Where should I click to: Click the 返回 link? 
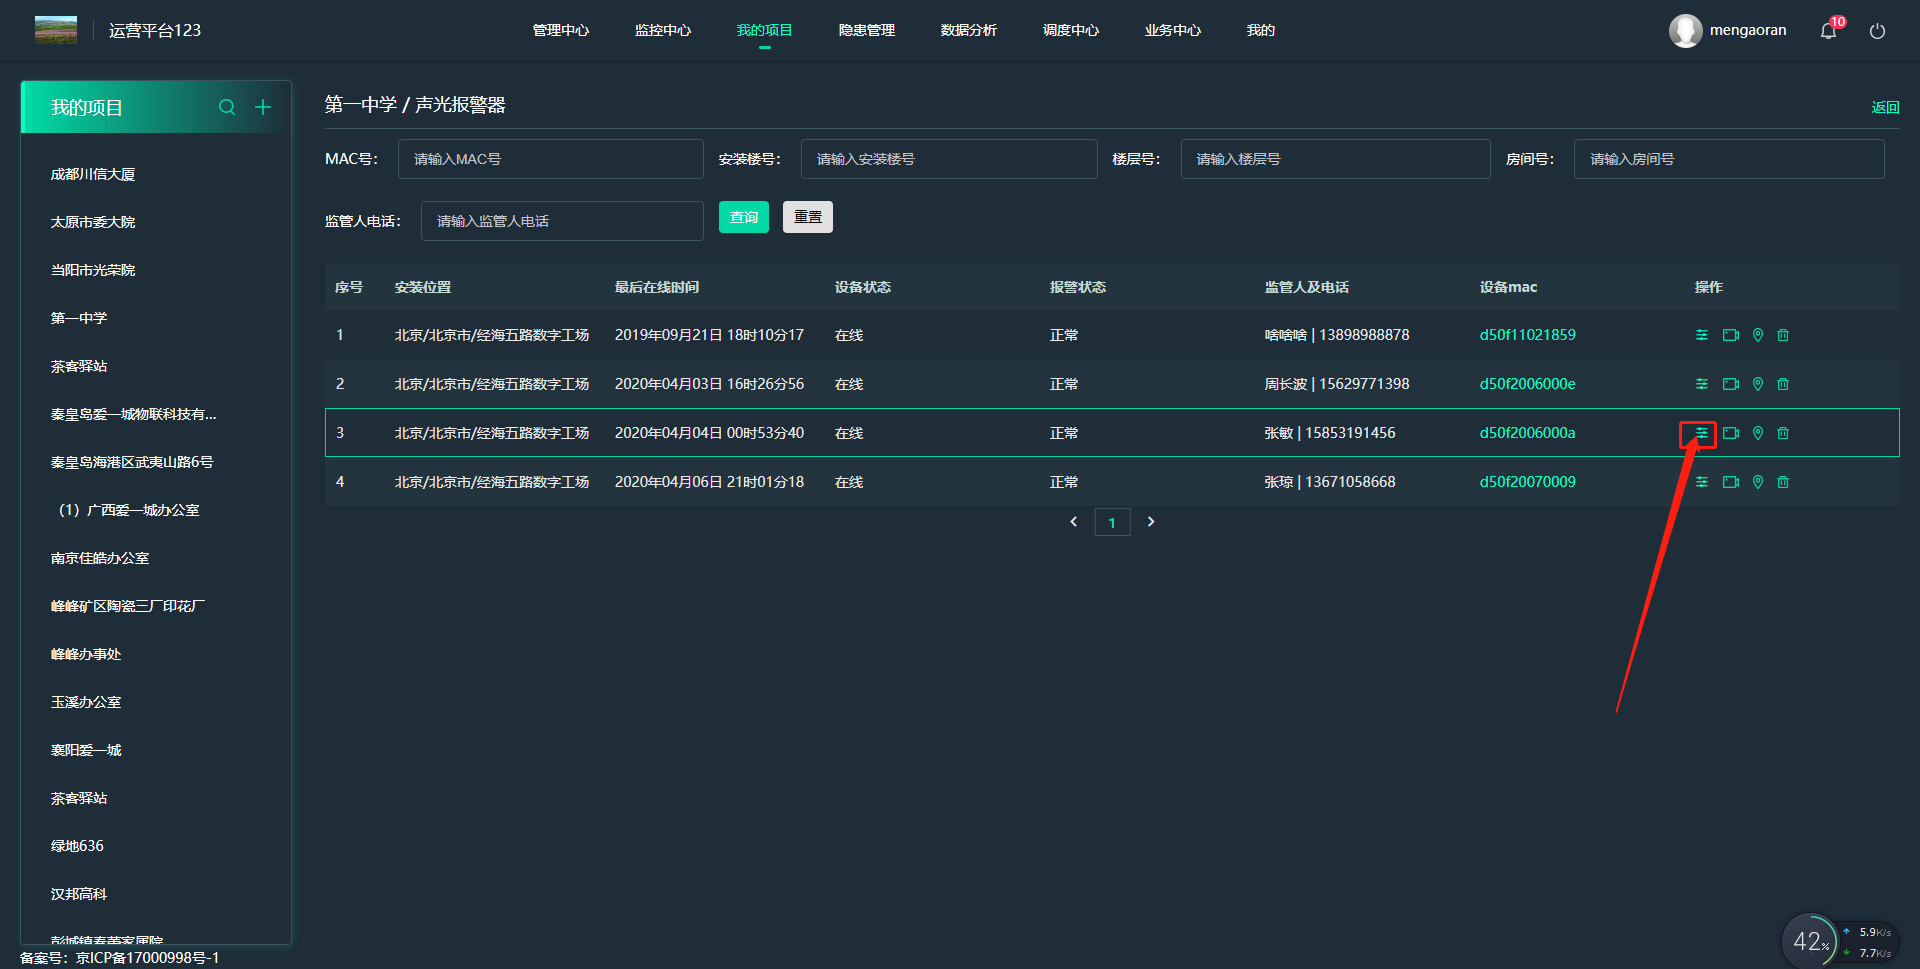1886,107
